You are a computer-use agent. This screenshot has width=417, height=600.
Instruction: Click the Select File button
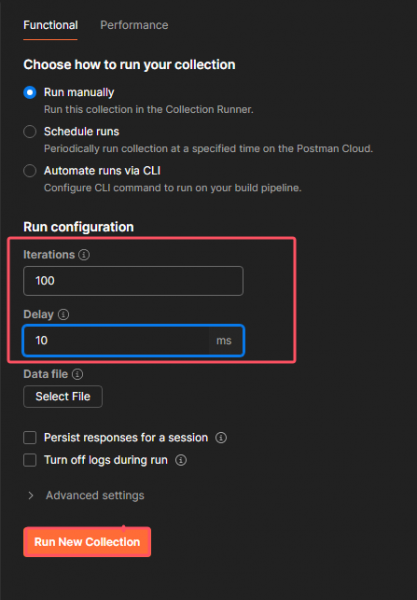63,396
